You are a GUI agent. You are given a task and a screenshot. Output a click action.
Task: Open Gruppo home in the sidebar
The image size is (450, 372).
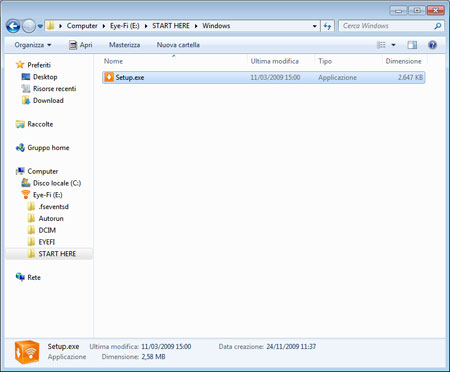click(48, 147)
